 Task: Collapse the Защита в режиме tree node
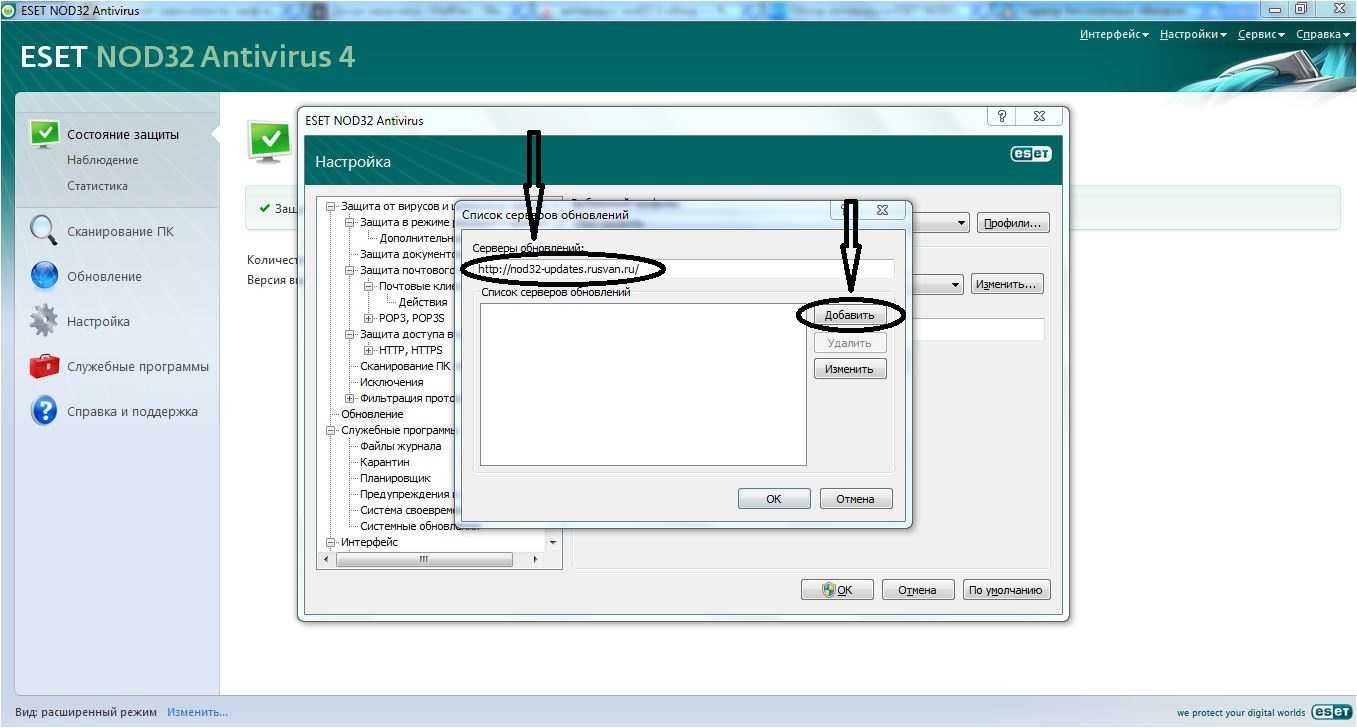[x=350, y=222]
